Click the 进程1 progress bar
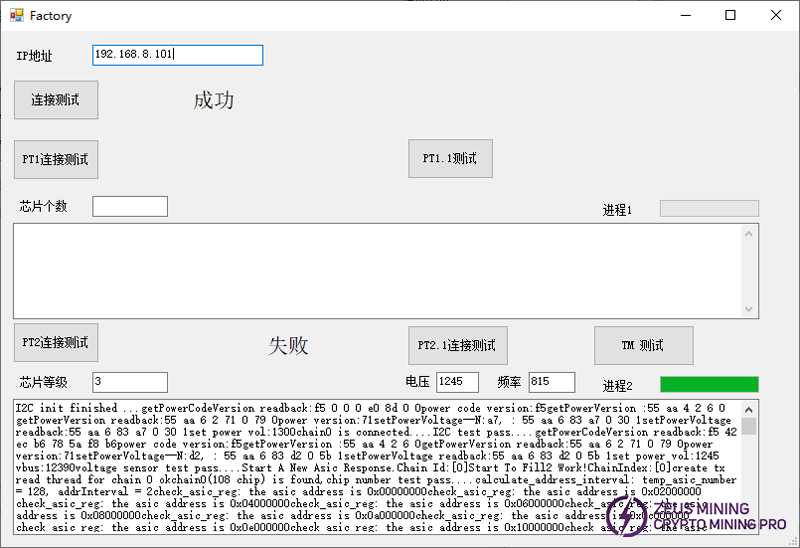The image size is (800, 548). tap(709, 208)
